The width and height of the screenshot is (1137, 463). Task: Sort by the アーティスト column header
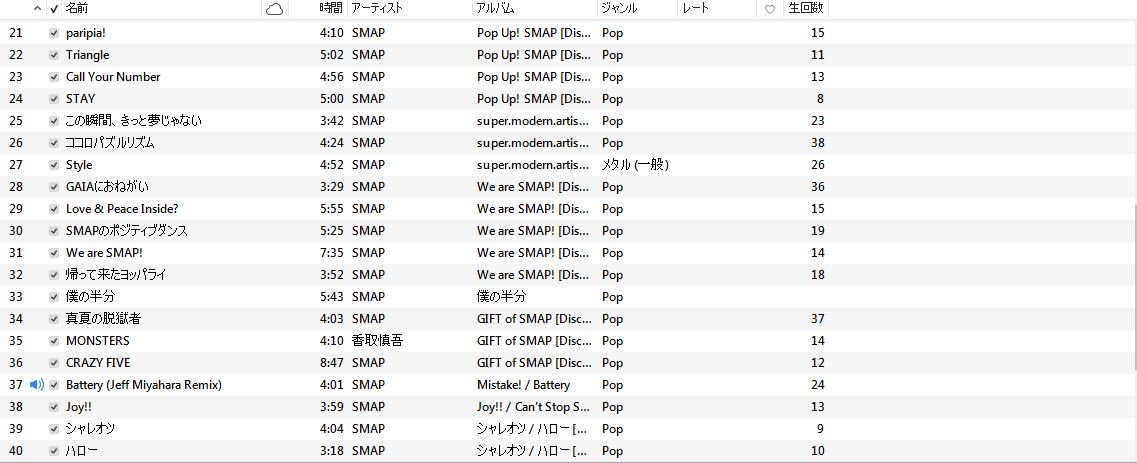(x=377, y=9)
